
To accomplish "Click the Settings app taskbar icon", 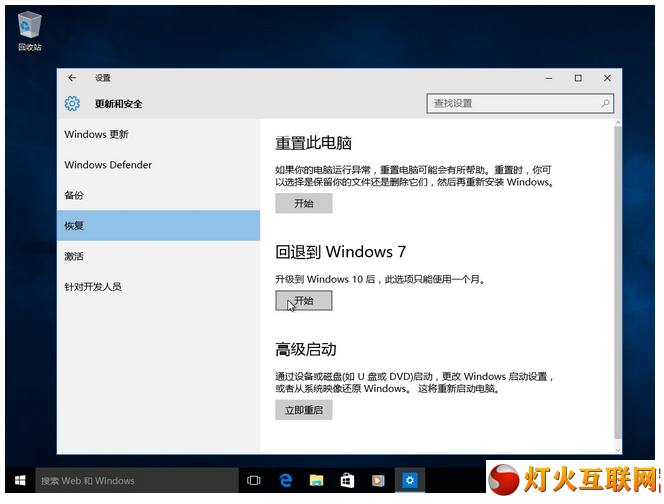I will point(409,480).
